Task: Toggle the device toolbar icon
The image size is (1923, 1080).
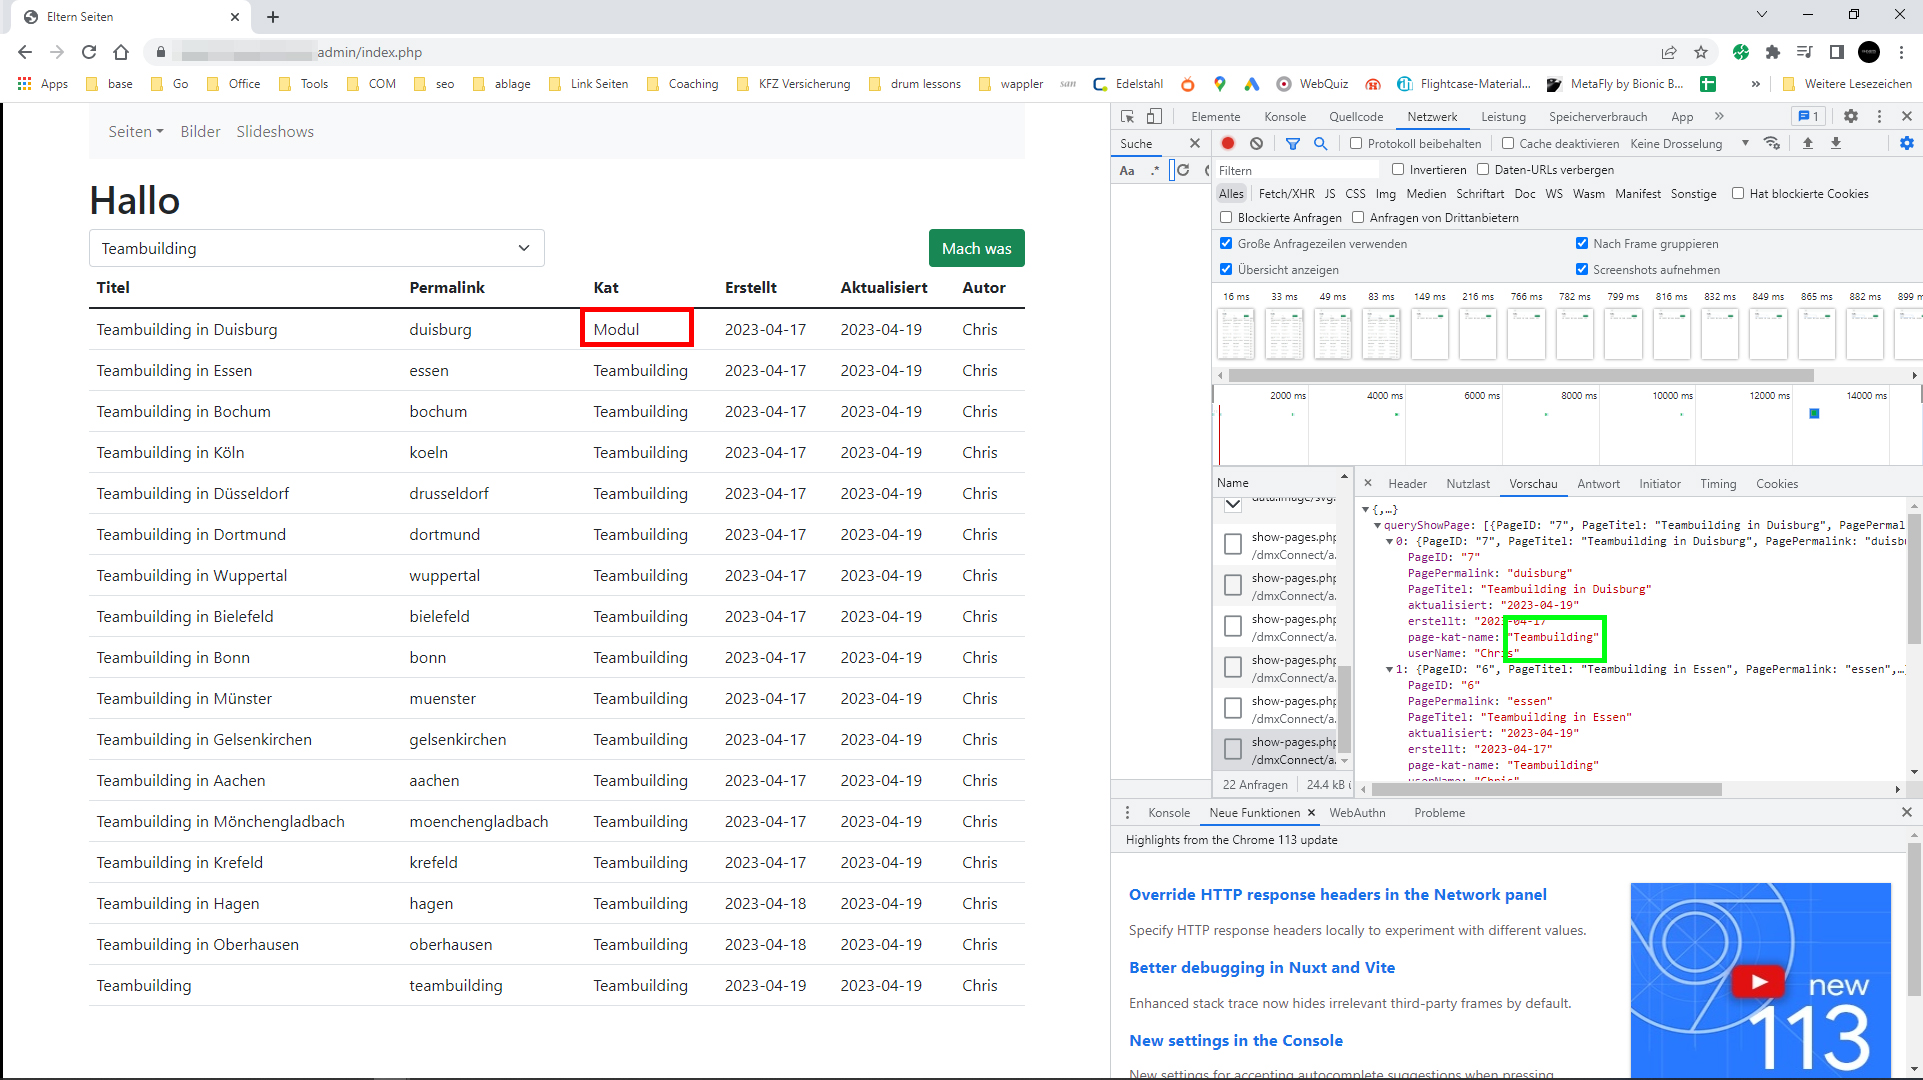Action: click(1154, 116)
